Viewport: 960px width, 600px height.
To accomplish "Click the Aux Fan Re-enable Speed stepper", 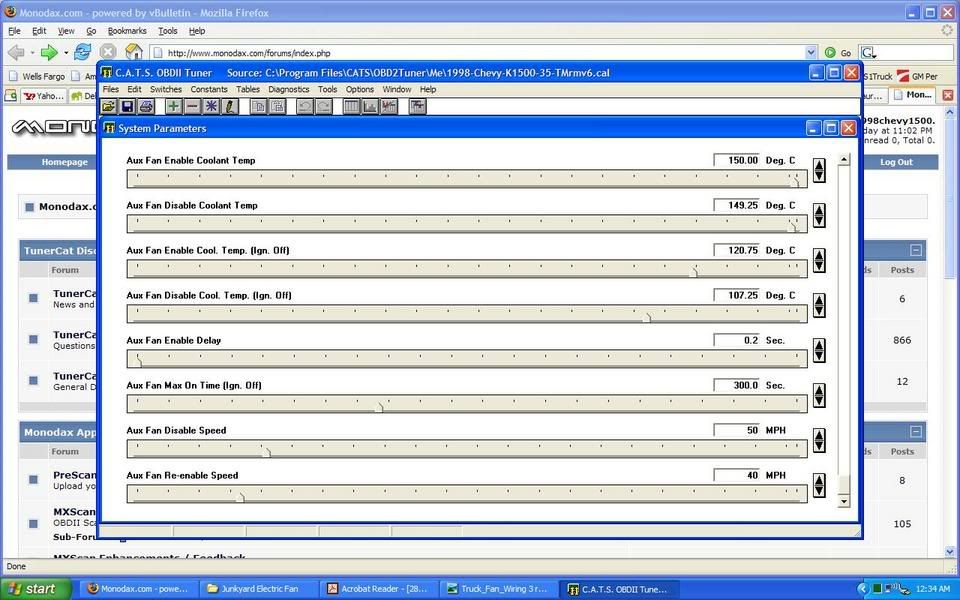I will [819, 485].
